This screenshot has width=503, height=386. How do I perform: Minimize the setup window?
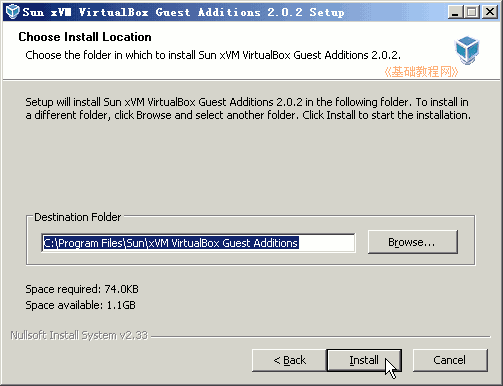tap(455, 12)
